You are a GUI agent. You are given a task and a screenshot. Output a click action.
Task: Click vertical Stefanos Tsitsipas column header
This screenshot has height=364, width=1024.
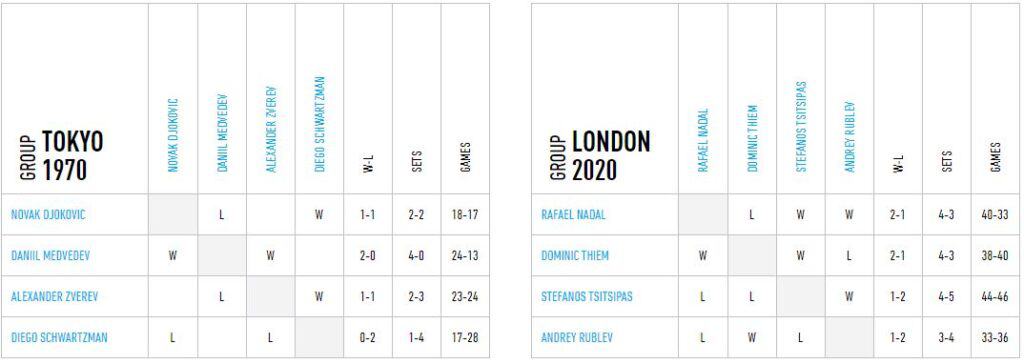coord(801,127)
